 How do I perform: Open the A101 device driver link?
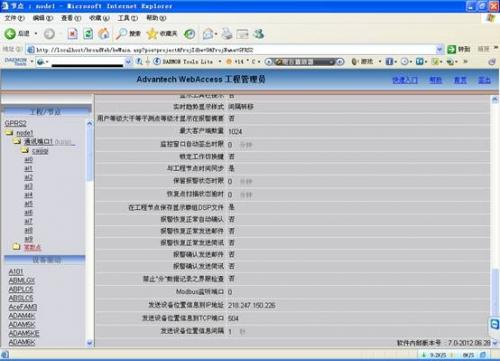click(16, 272)
